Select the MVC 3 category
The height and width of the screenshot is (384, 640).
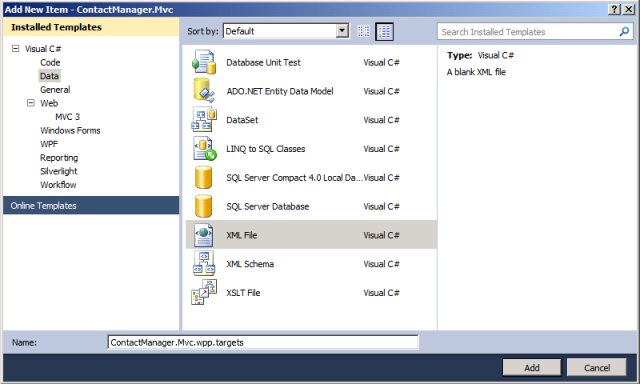67,117
